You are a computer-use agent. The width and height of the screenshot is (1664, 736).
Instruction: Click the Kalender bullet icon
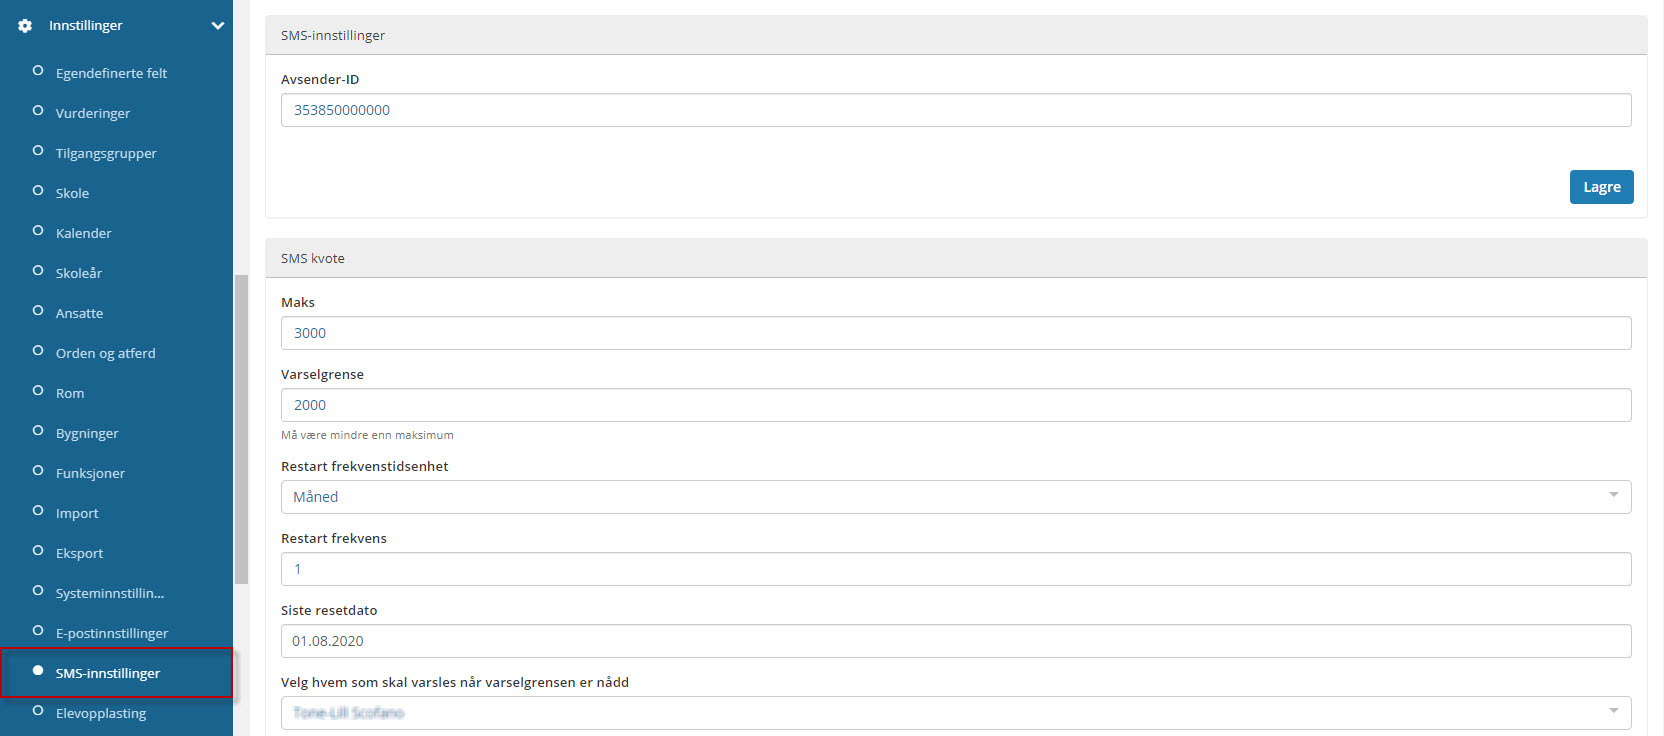click(x=38, y=231)
